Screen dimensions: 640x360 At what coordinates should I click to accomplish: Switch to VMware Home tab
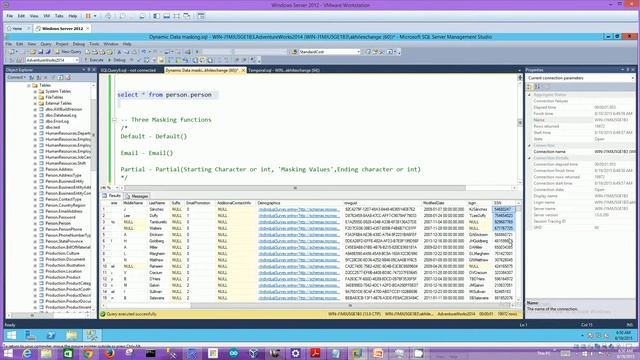tap(17, 29)
